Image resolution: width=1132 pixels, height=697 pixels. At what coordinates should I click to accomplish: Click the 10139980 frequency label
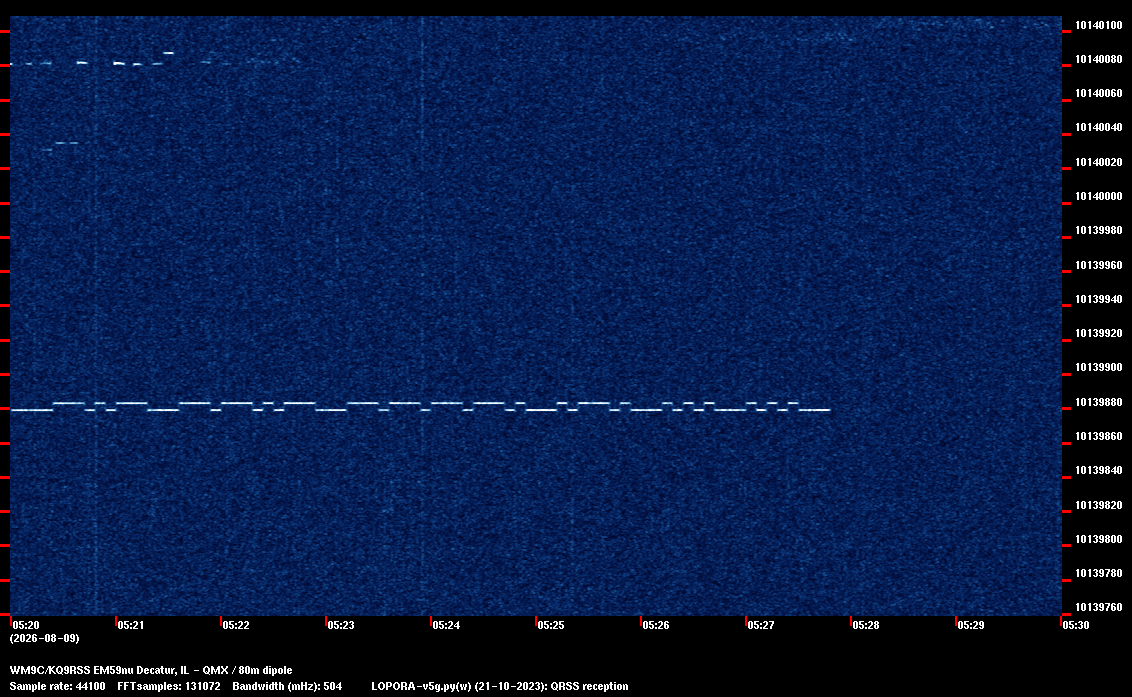[x=1099, y=230]
